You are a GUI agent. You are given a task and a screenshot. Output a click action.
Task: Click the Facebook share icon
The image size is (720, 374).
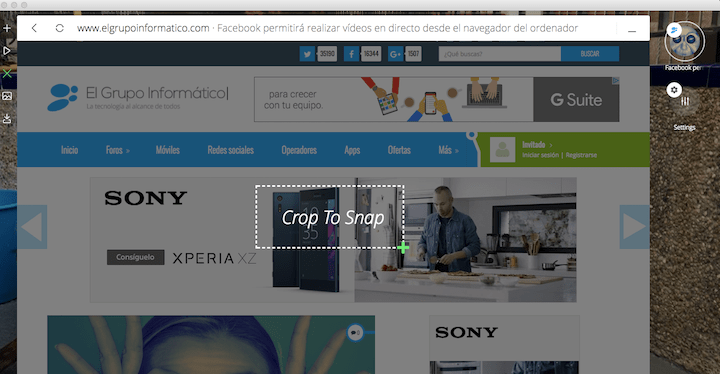pos(351,54)
